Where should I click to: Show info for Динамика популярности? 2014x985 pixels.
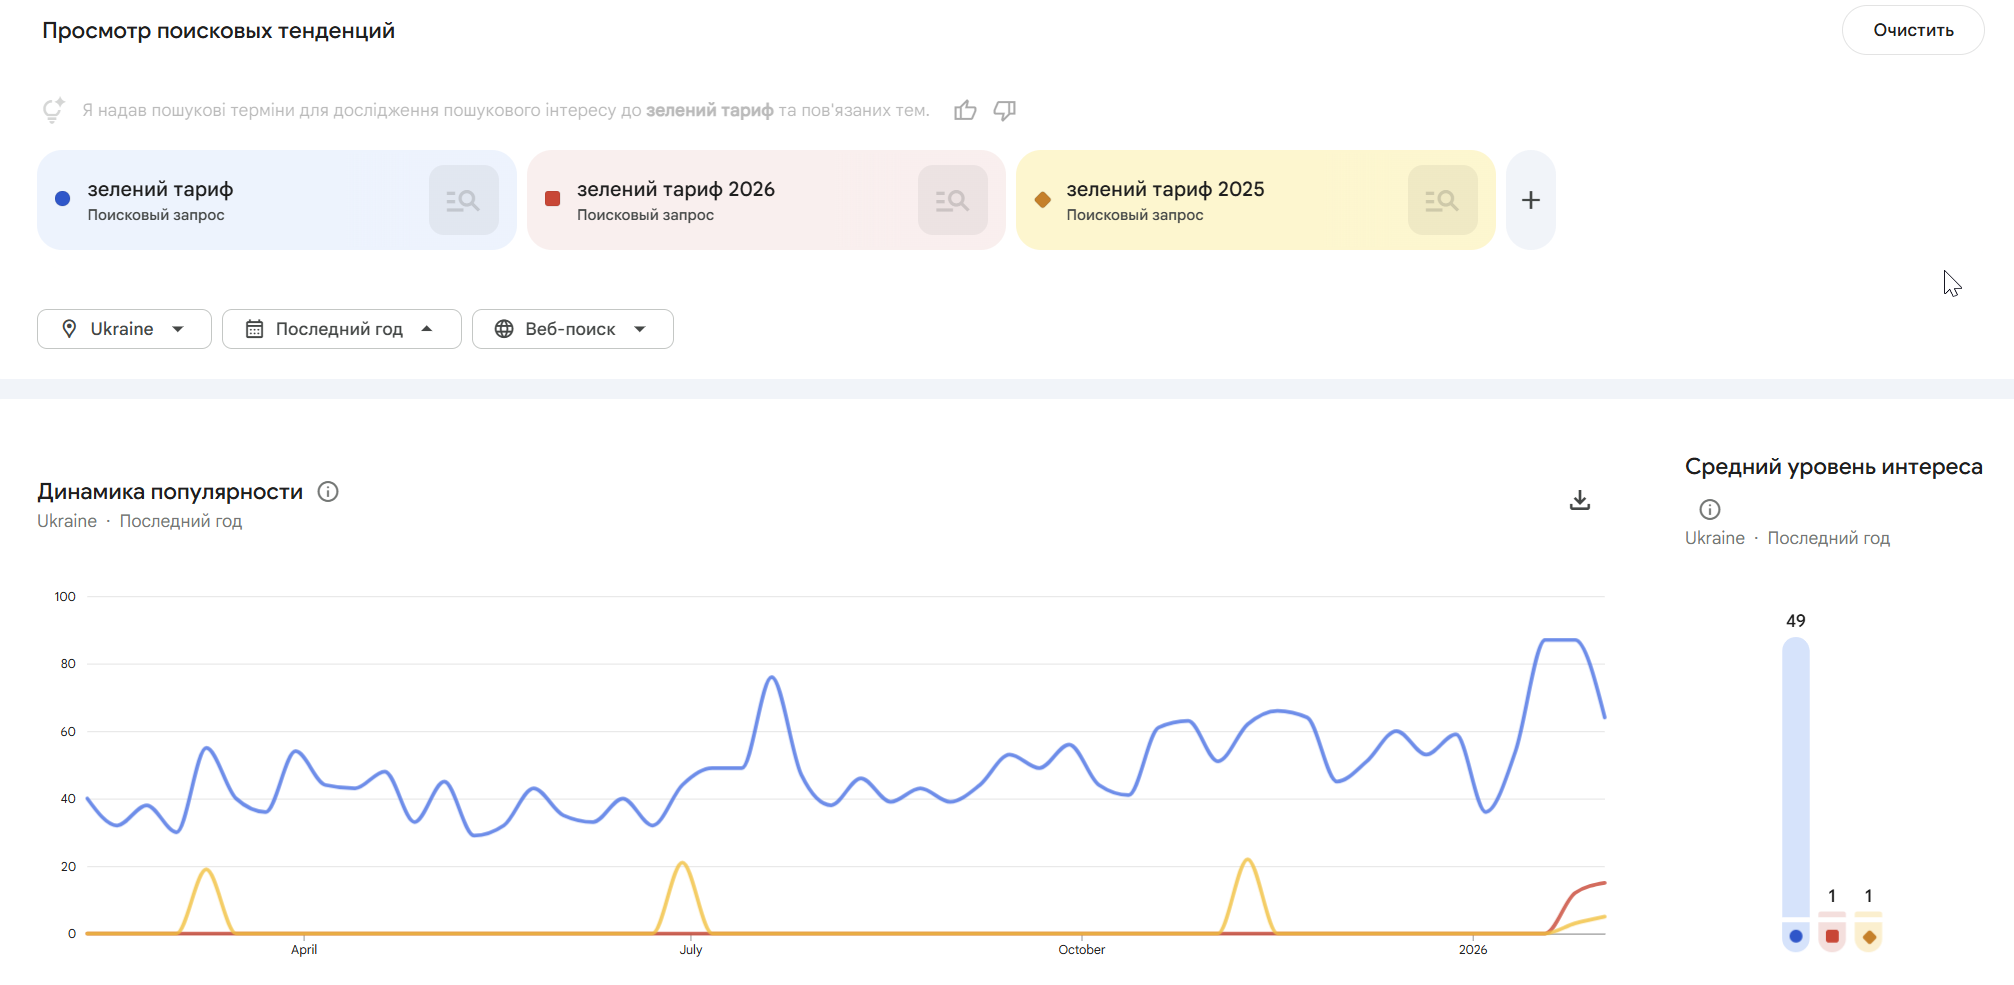[328, 491]
